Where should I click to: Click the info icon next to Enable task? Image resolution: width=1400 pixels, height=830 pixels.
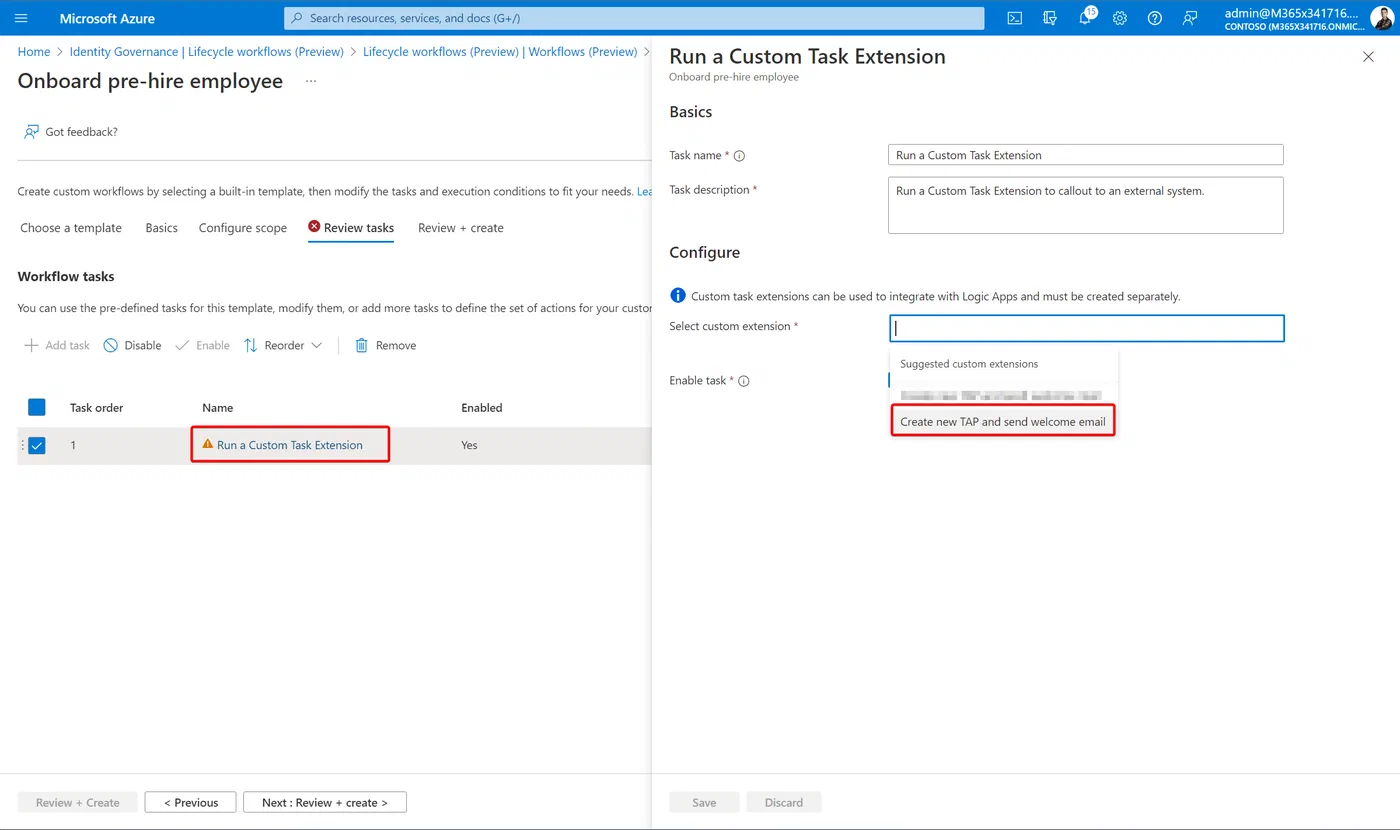[x=744, y=381]
